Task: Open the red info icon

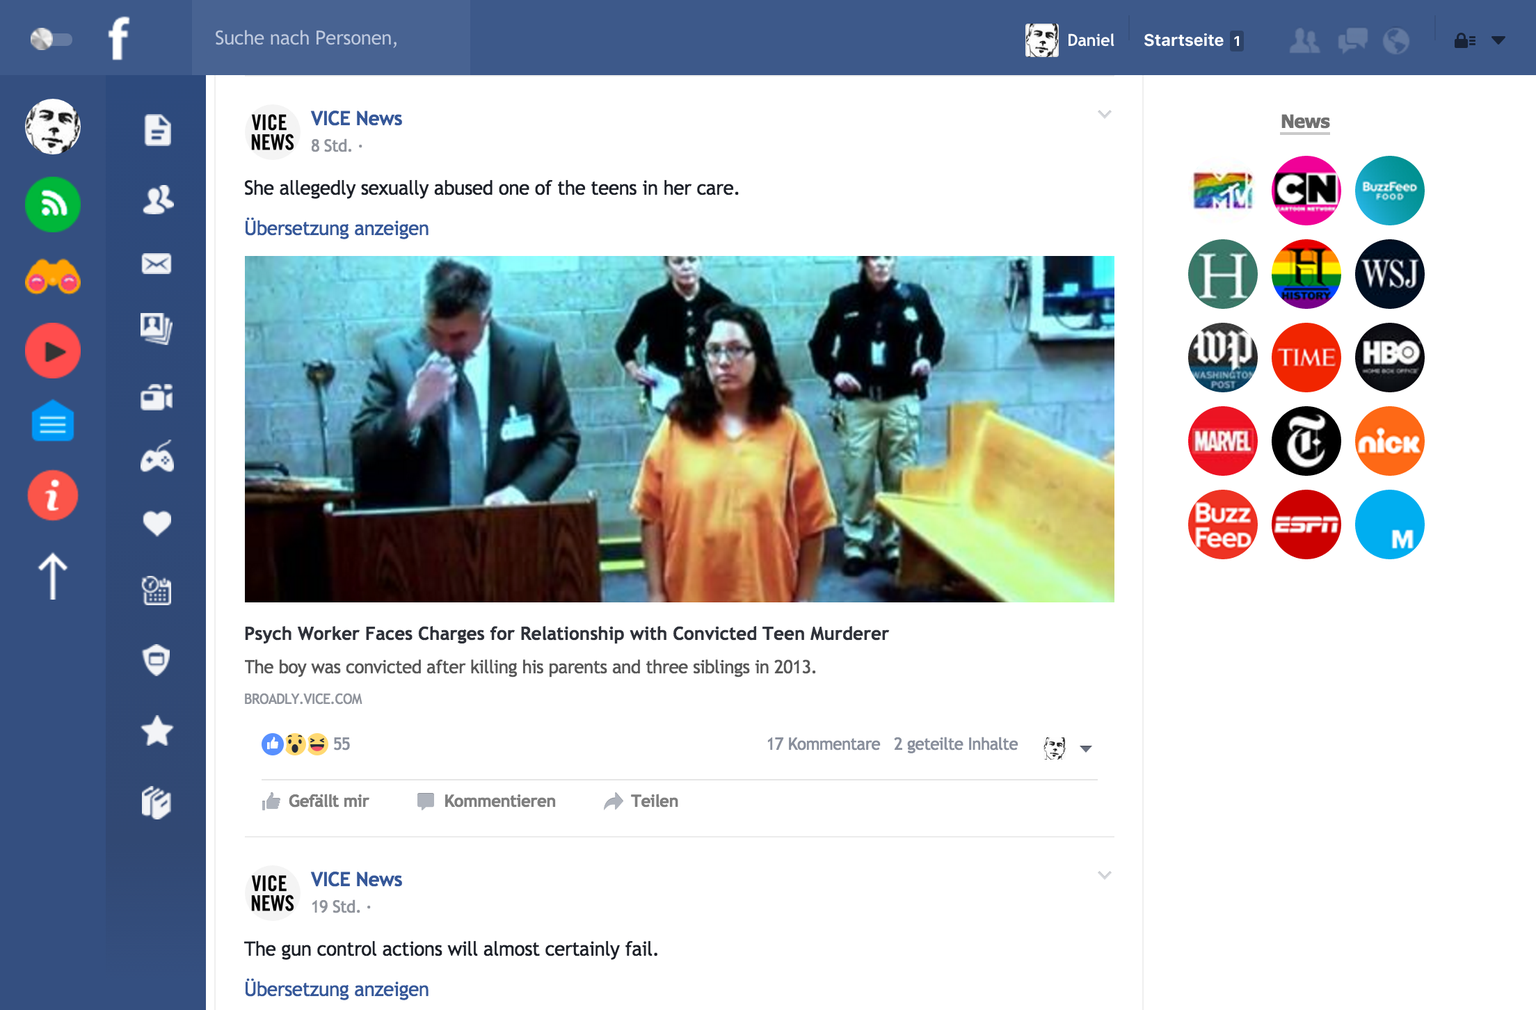Action: click(x=53, y=496)
